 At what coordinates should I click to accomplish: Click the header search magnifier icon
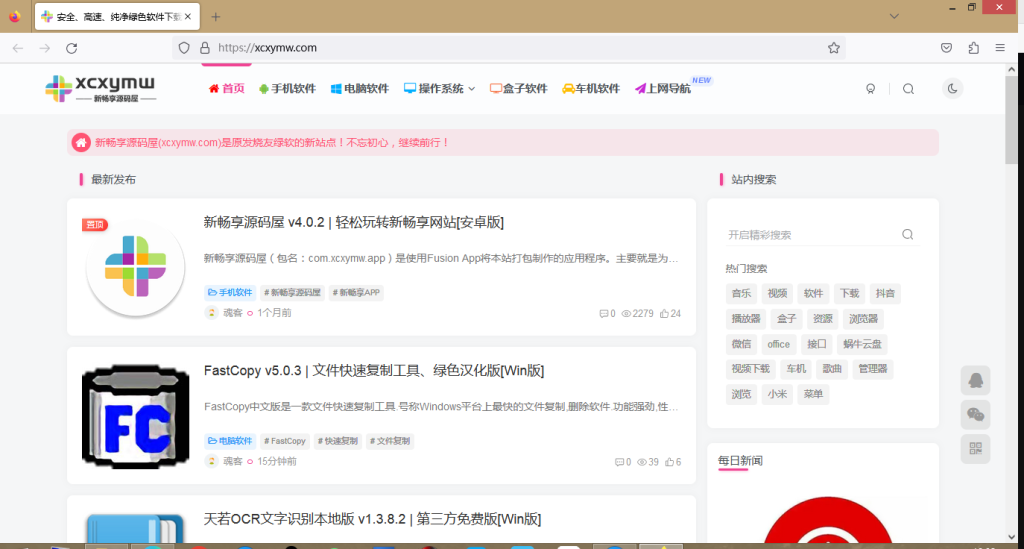tap(908, 89)
